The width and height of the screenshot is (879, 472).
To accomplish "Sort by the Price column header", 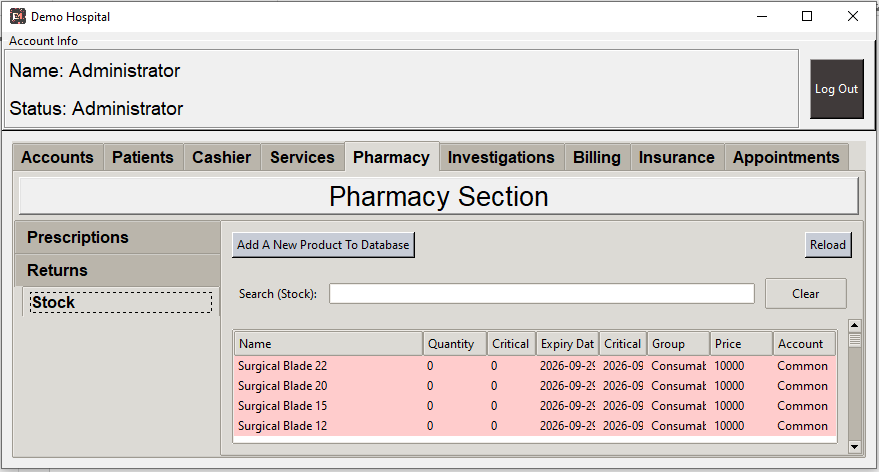I will coord(742,344).
